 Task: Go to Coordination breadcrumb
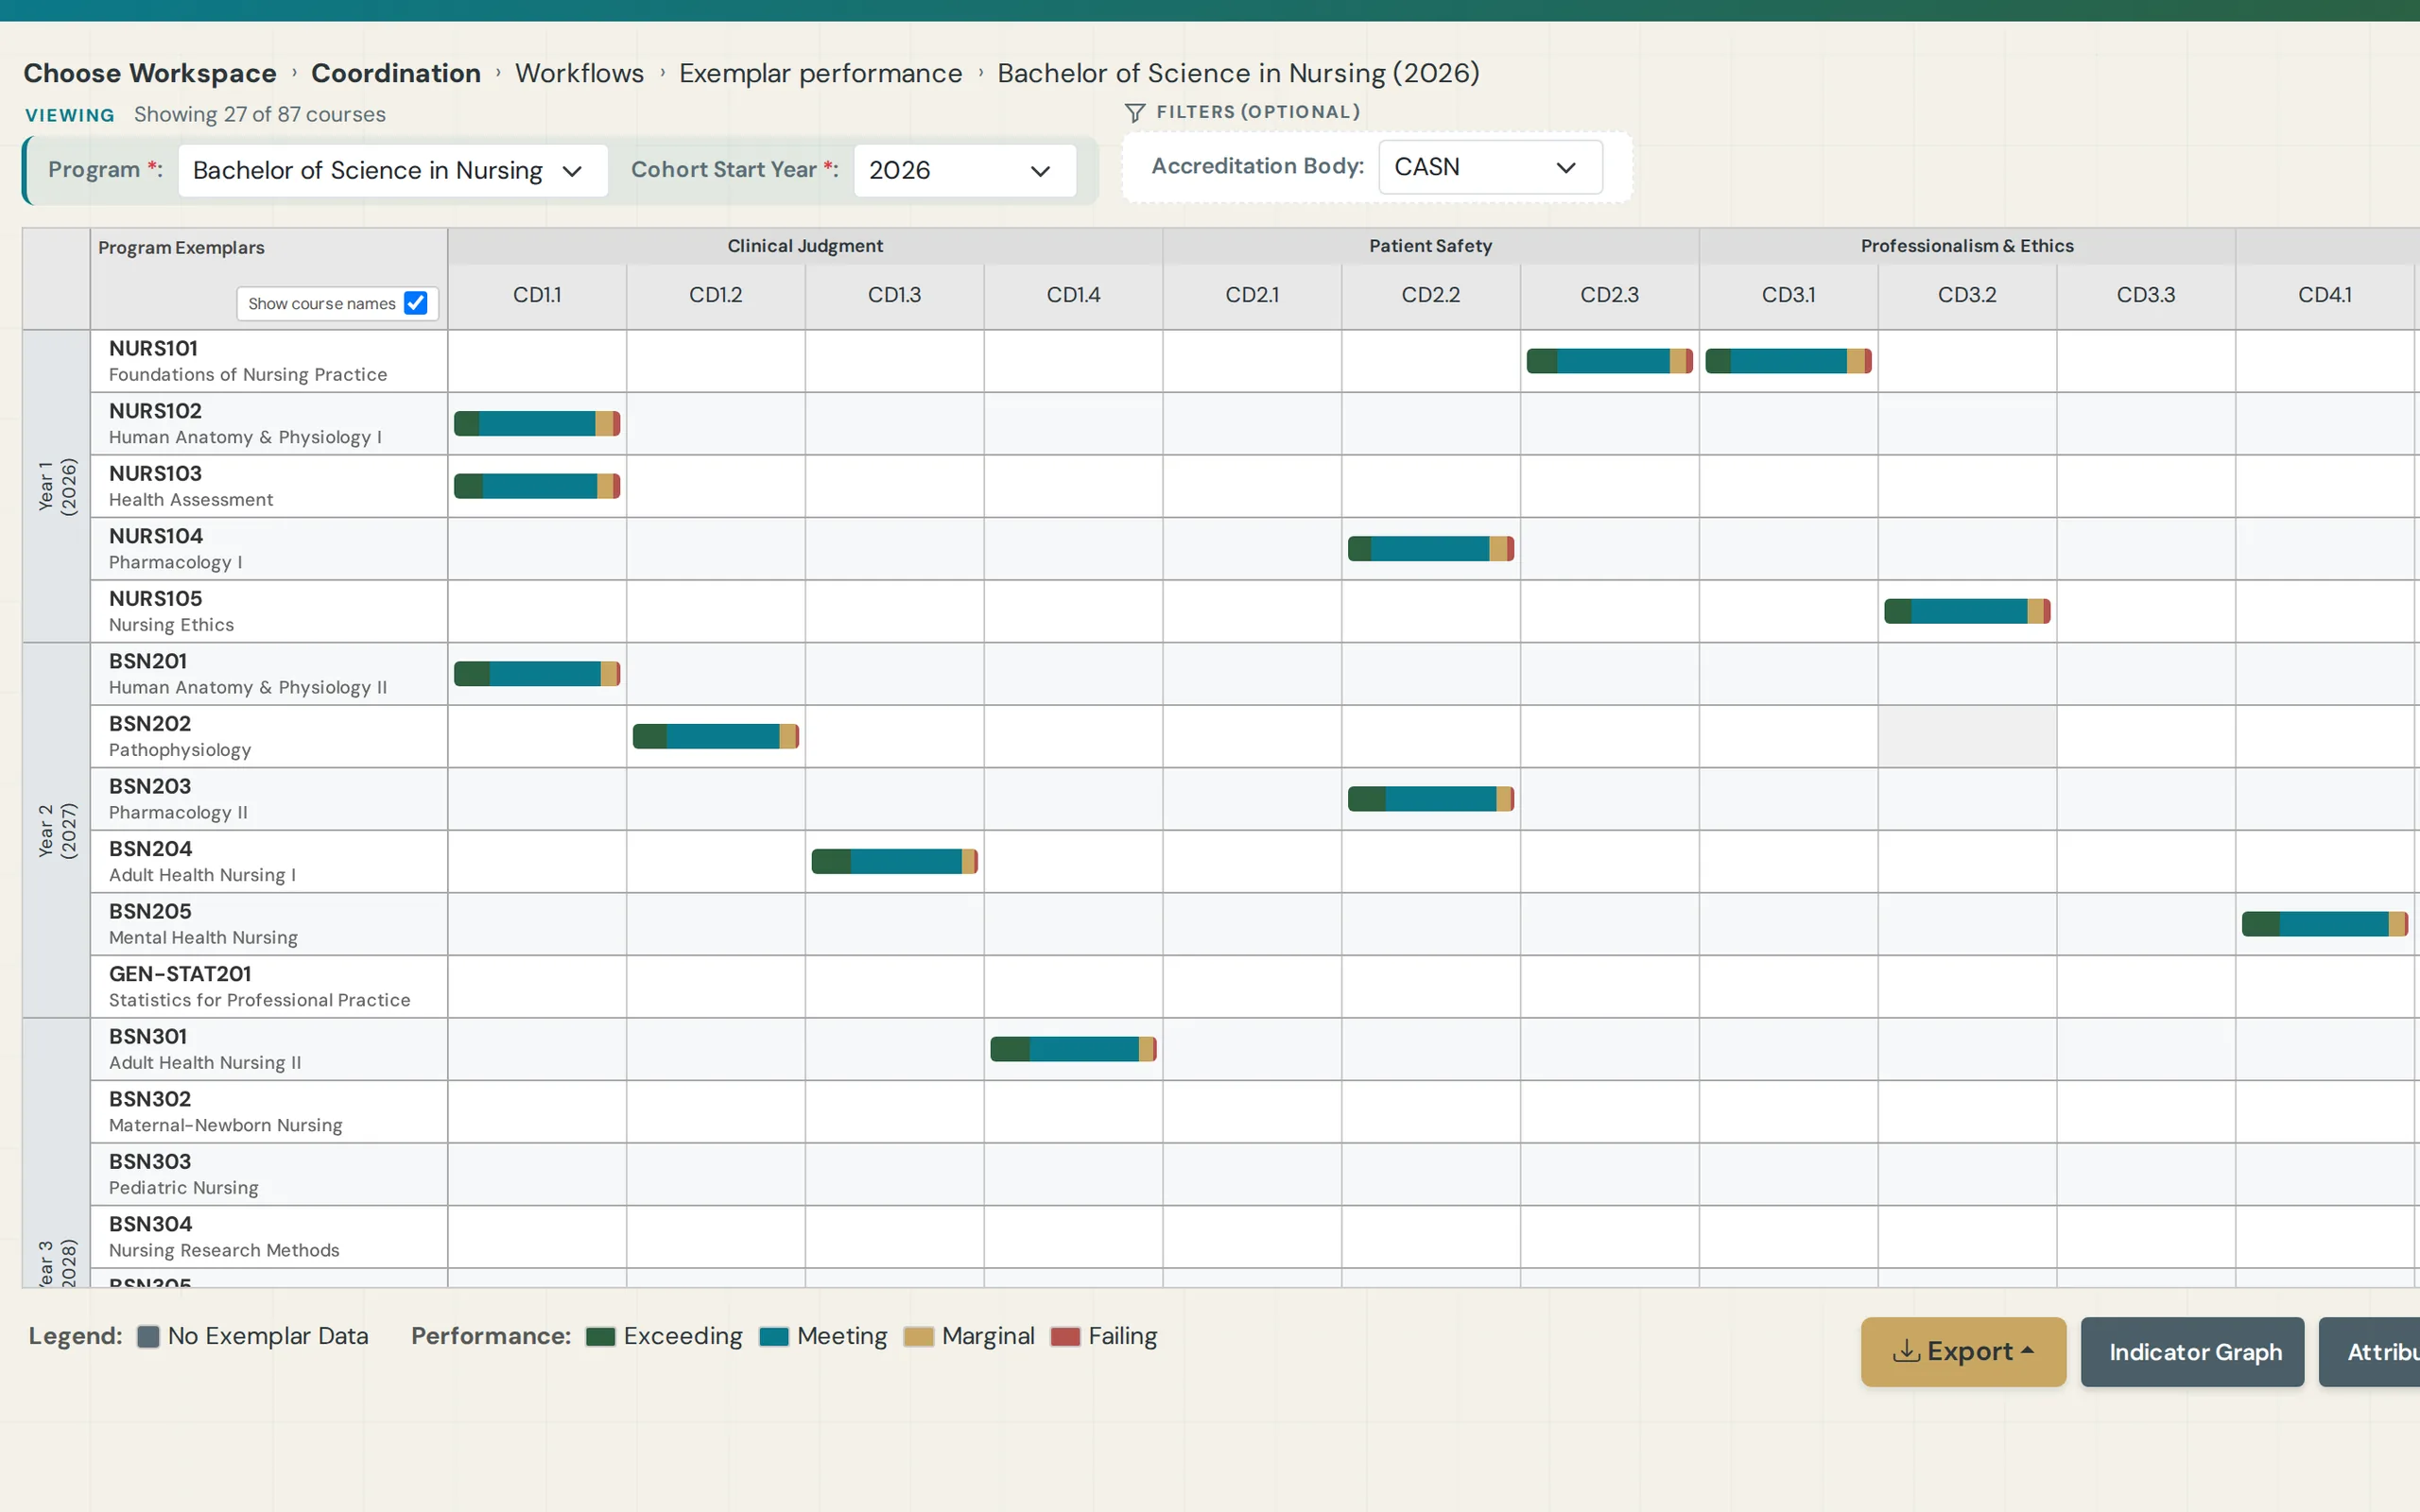(396, 73)
